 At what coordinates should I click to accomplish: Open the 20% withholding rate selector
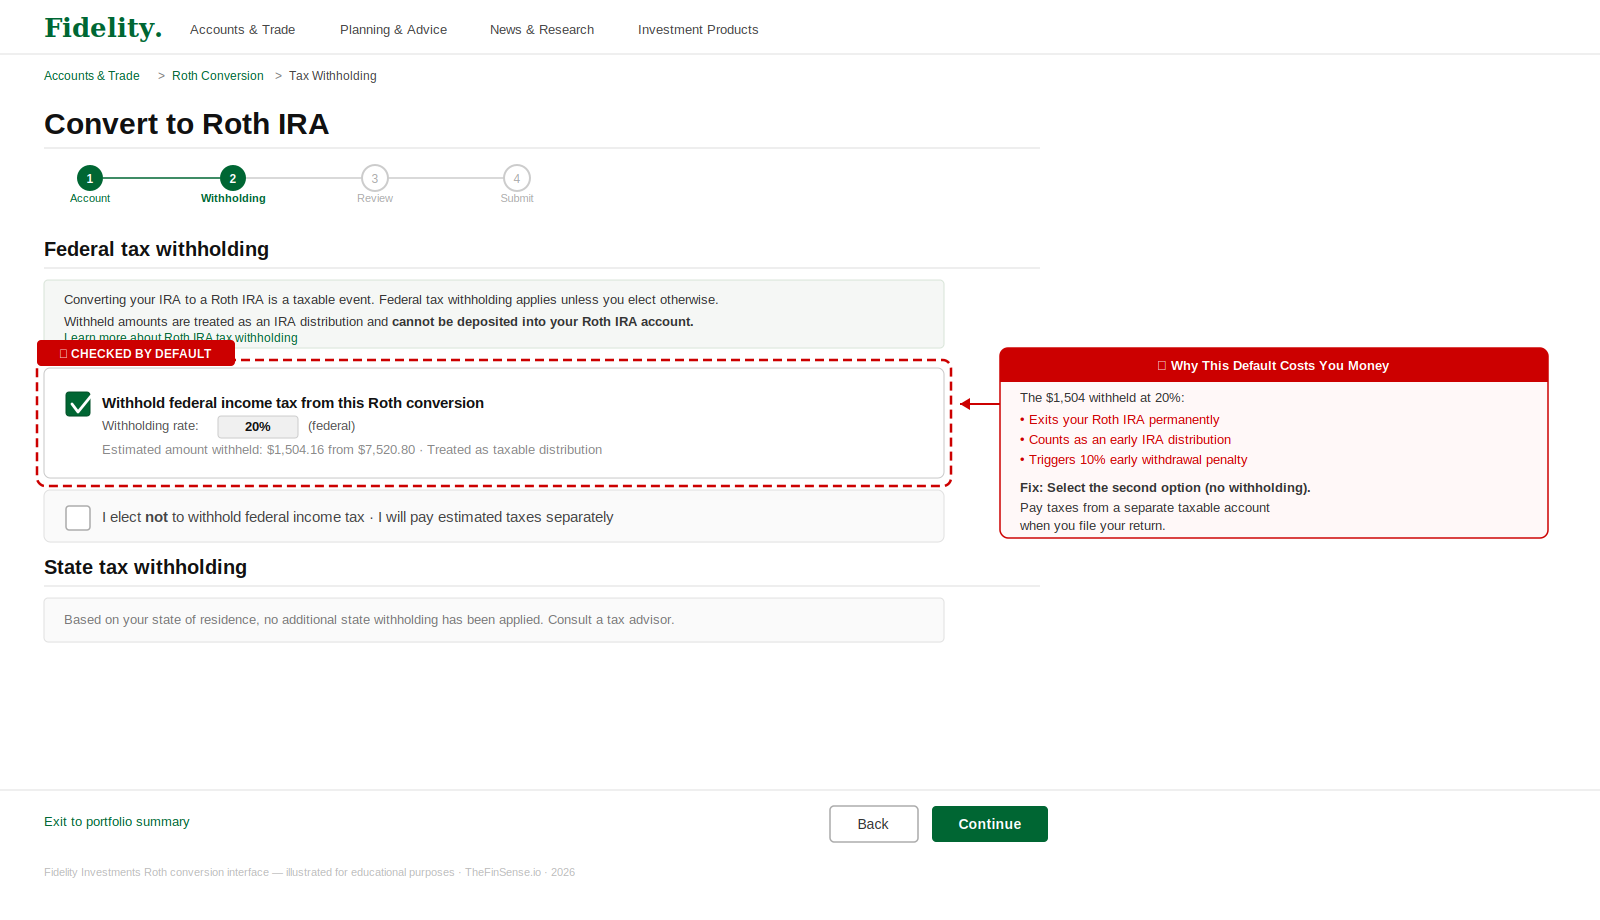257,426
